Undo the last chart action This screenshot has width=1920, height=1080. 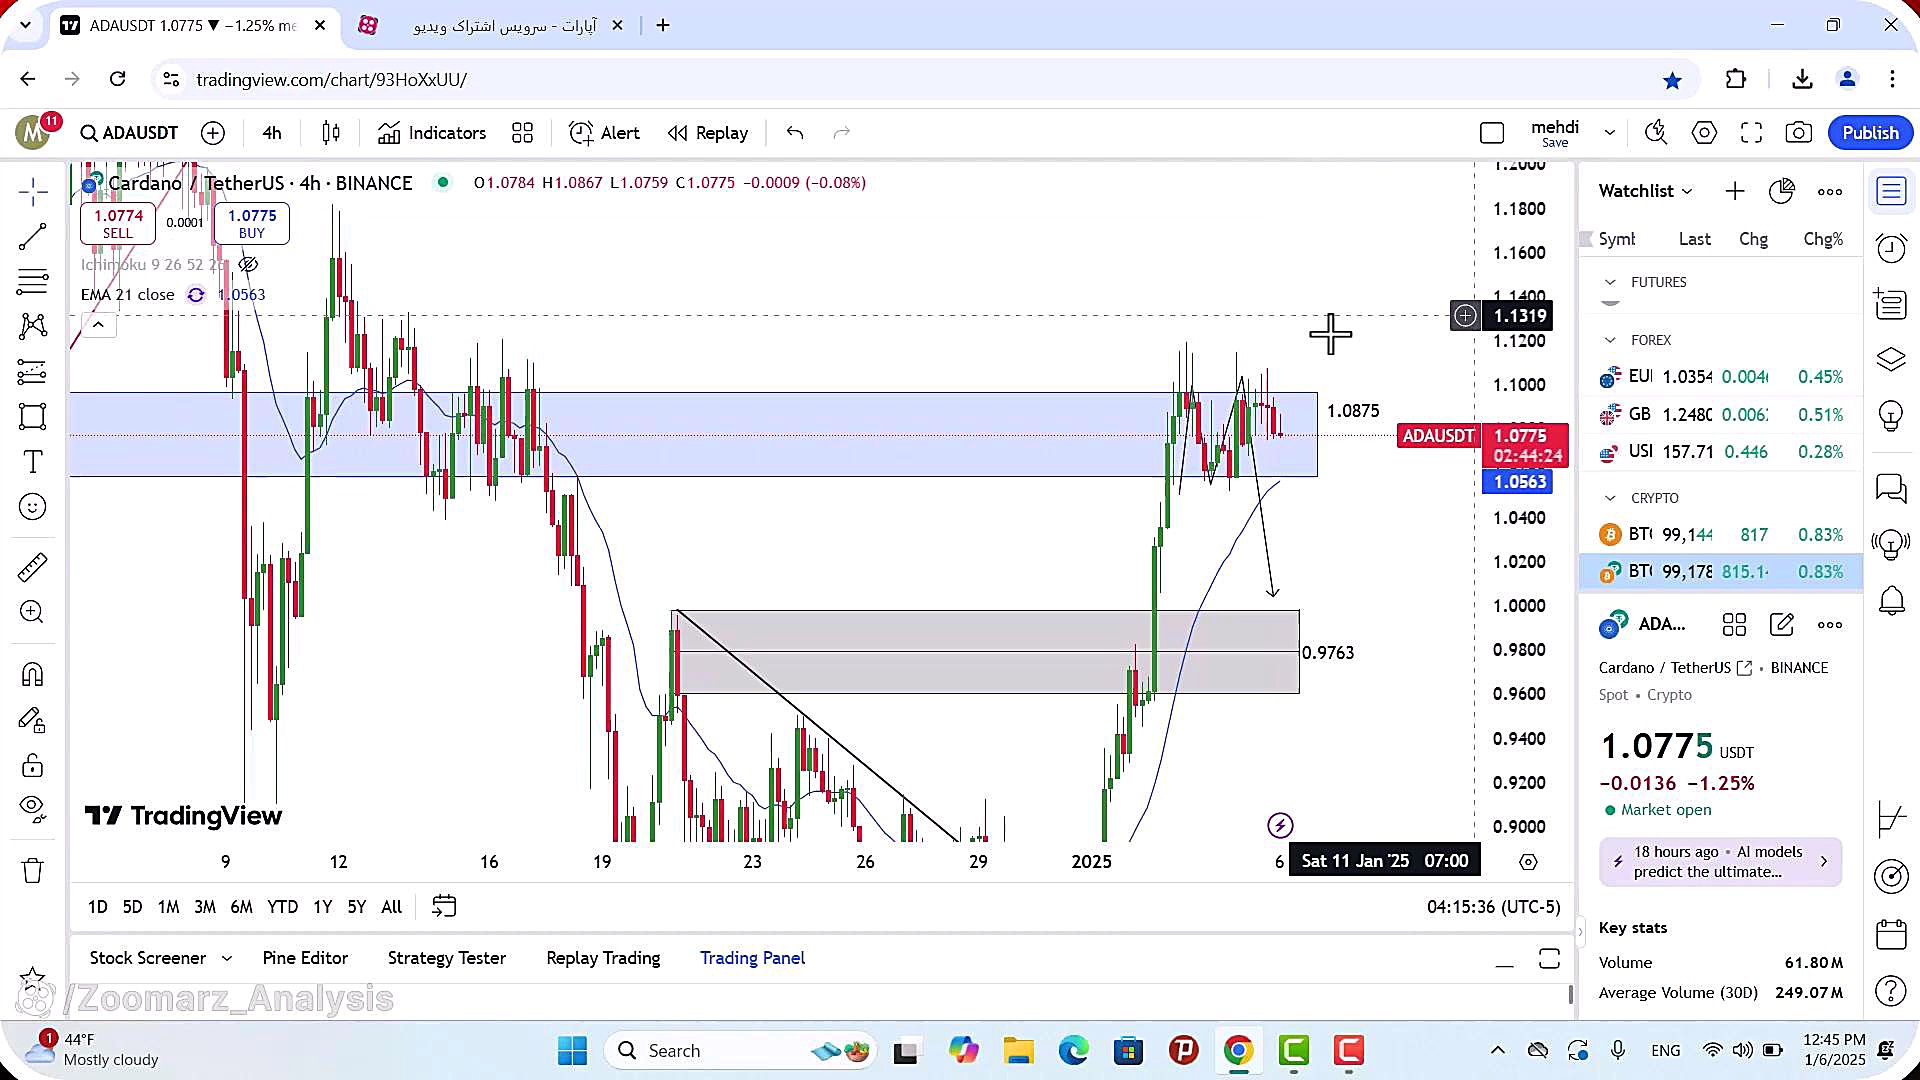[795, 133]
